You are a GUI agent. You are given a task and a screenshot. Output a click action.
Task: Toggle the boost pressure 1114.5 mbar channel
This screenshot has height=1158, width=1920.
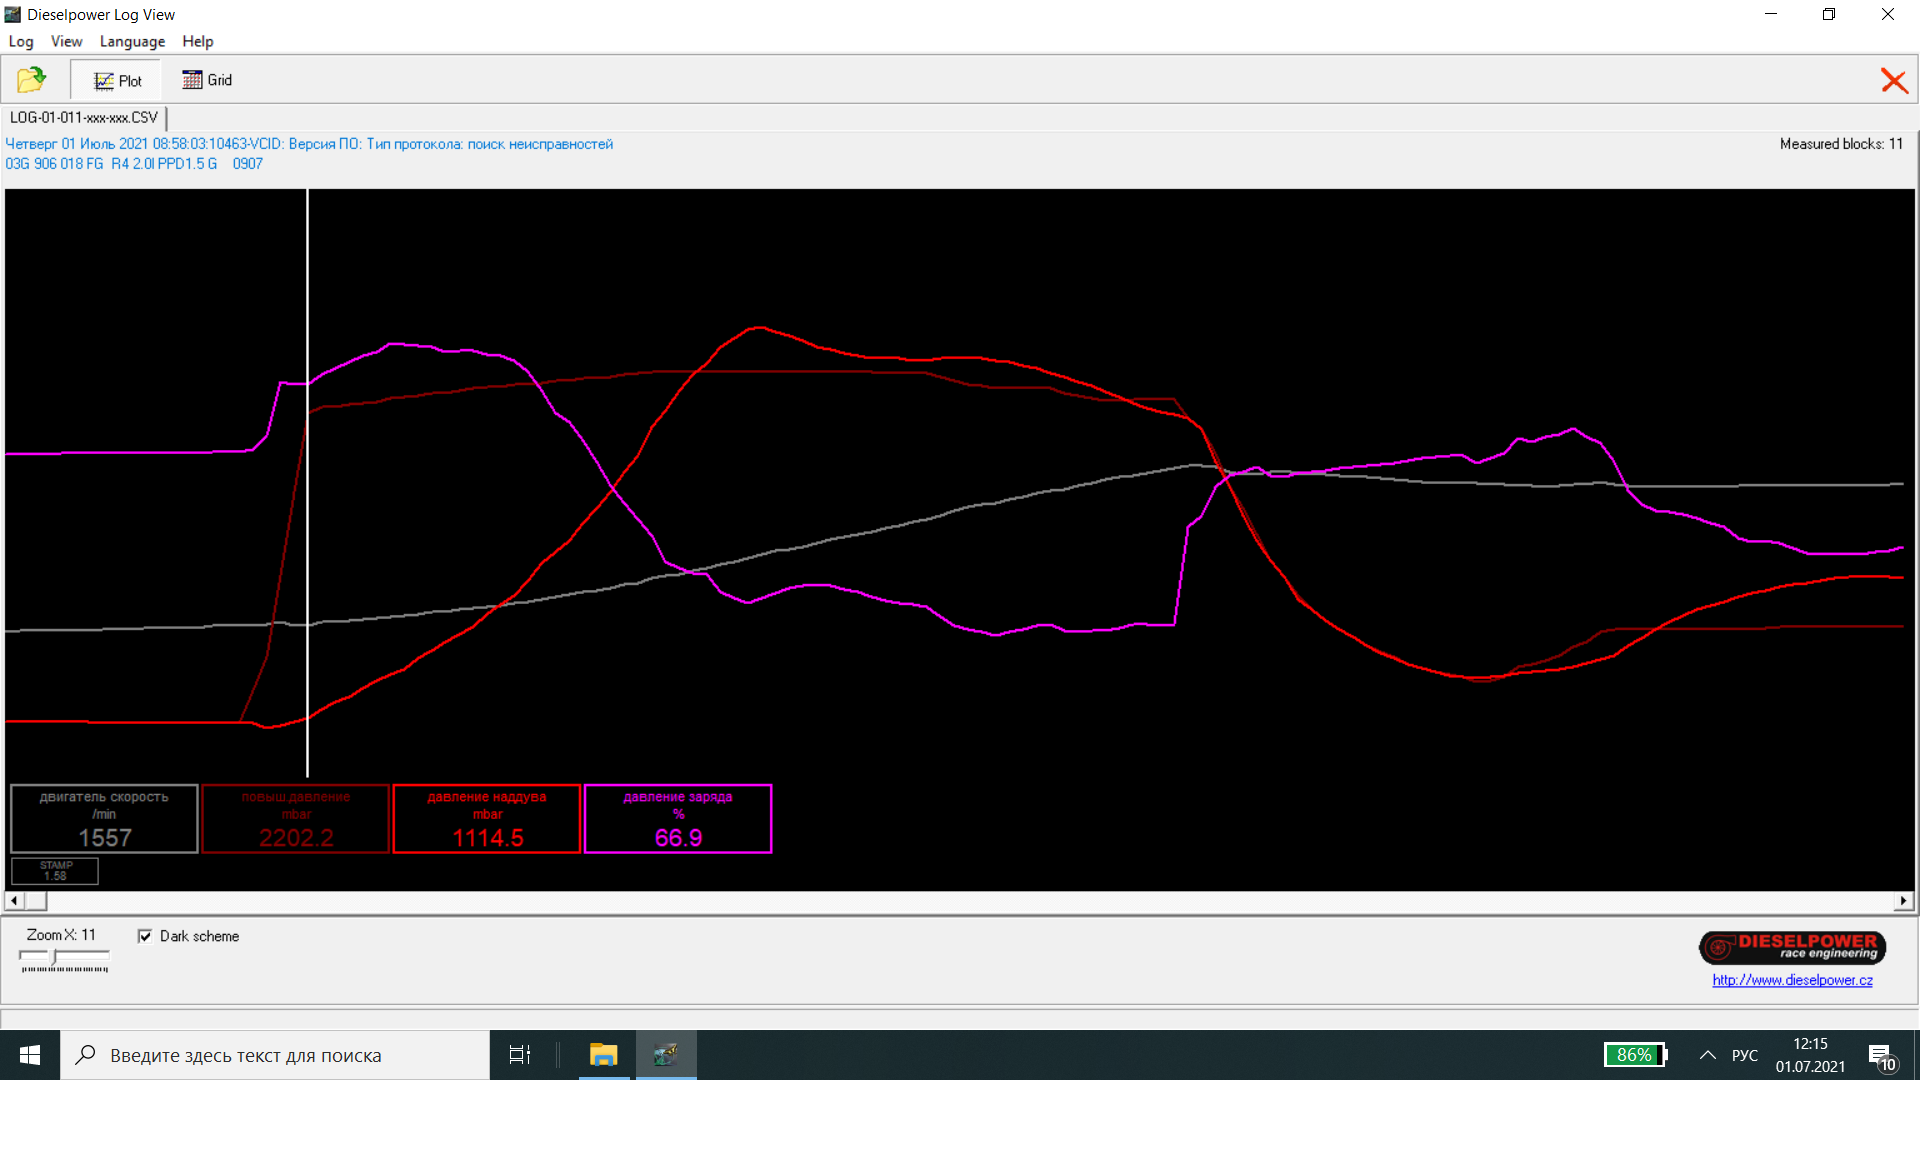click(487, 819)
